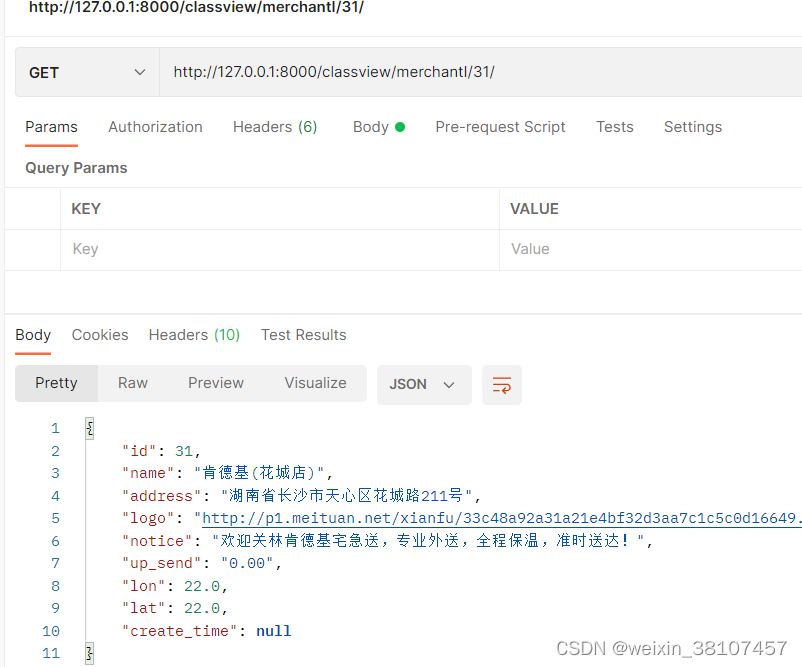802x667 pixels.
Task: Switch to the request Body tab
Action: 371,127
